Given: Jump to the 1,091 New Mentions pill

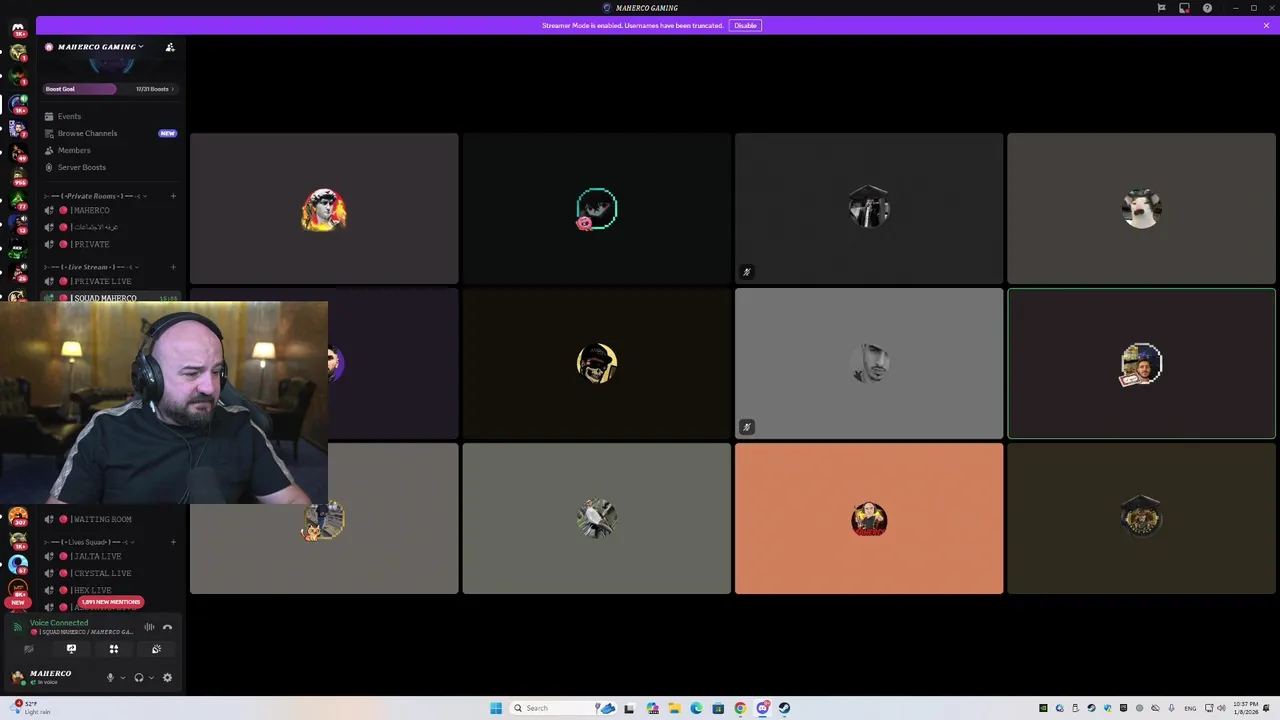Looking at the screenshot, I should point(111,602).
